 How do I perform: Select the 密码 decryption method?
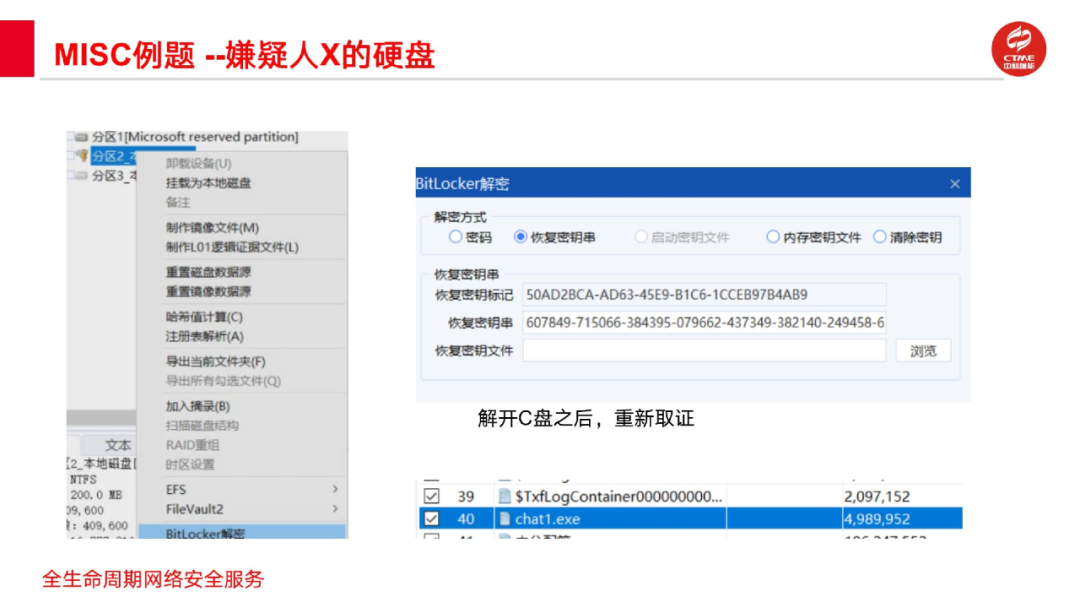(x=455, y=237)
